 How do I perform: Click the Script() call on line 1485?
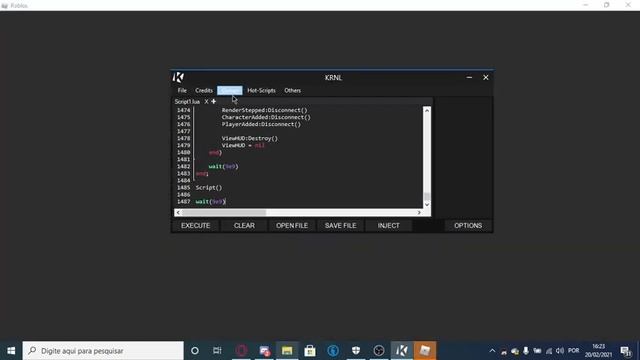tap(209, 188)
